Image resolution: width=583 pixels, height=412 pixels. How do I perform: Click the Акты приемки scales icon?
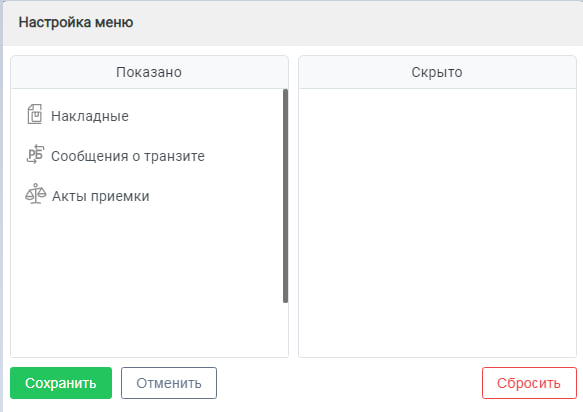click(x=36, y=193)
